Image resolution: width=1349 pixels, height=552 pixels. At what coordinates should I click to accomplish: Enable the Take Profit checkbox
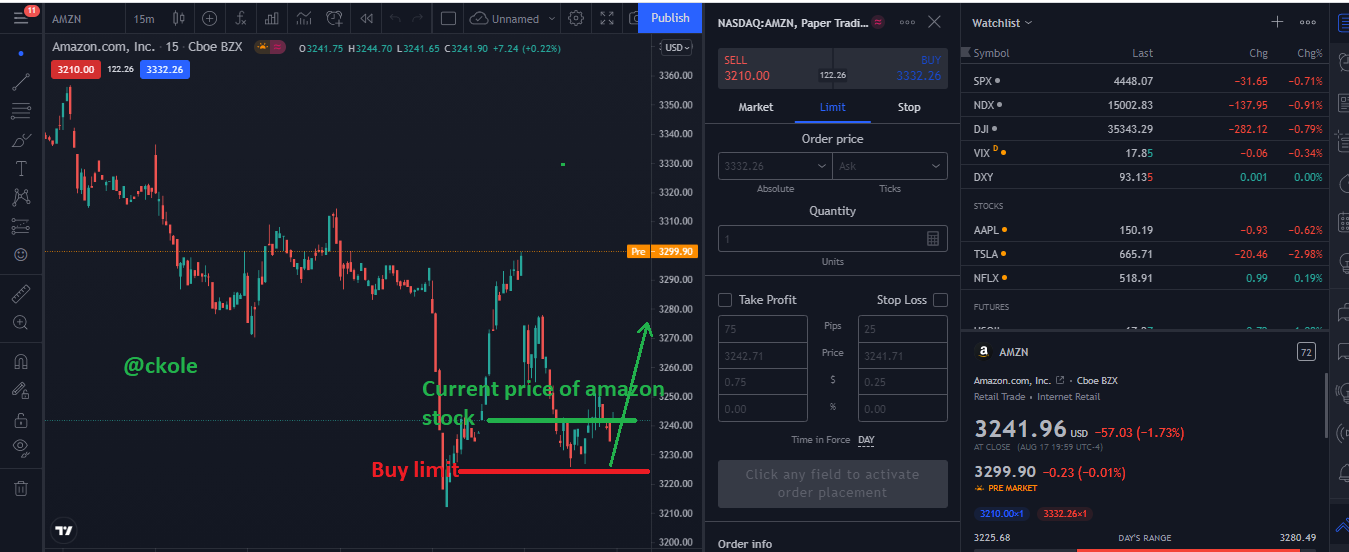click(725, 300)
